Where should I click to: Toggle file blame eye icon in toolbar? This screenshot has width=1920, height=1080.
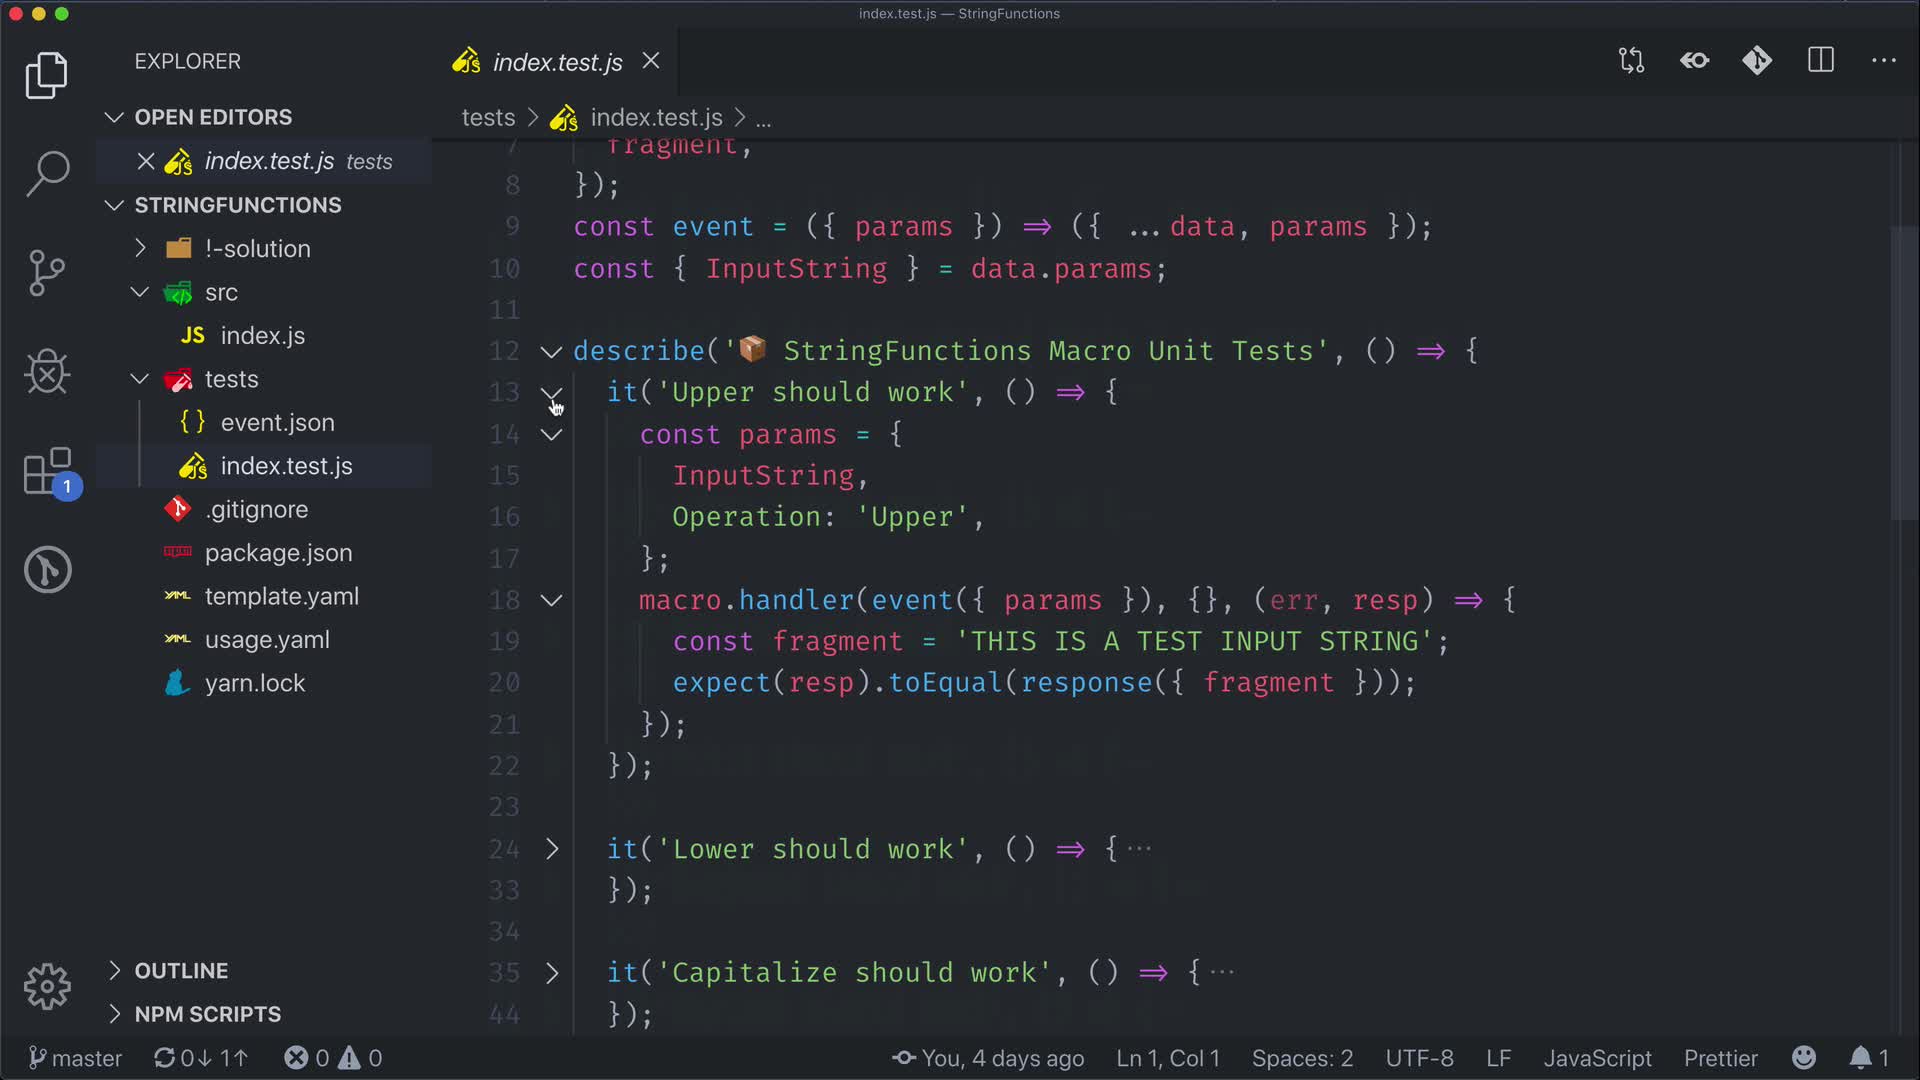[1694, 61]
